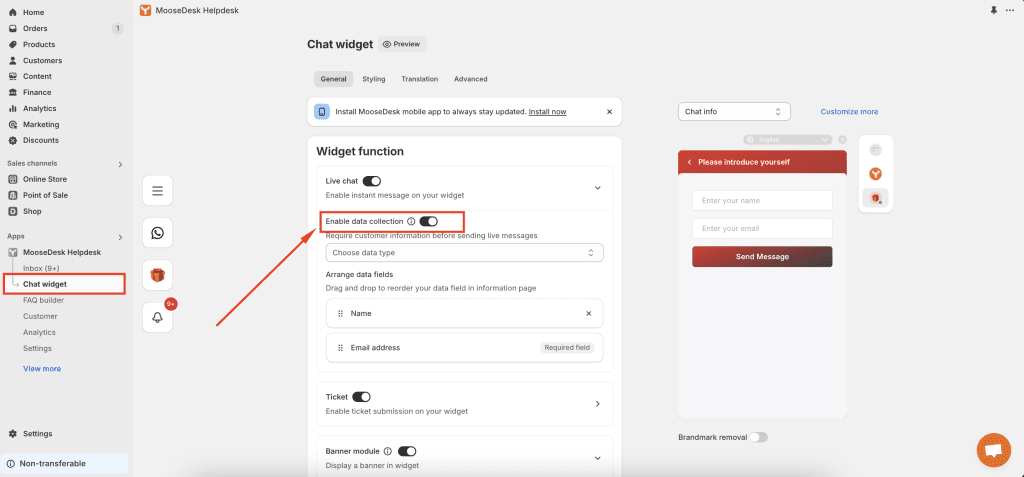Open Inbox (9+) under MooseDesk Helpdesk
Viewport: 1024px width, 477px height.
click(x=41, y=269)
